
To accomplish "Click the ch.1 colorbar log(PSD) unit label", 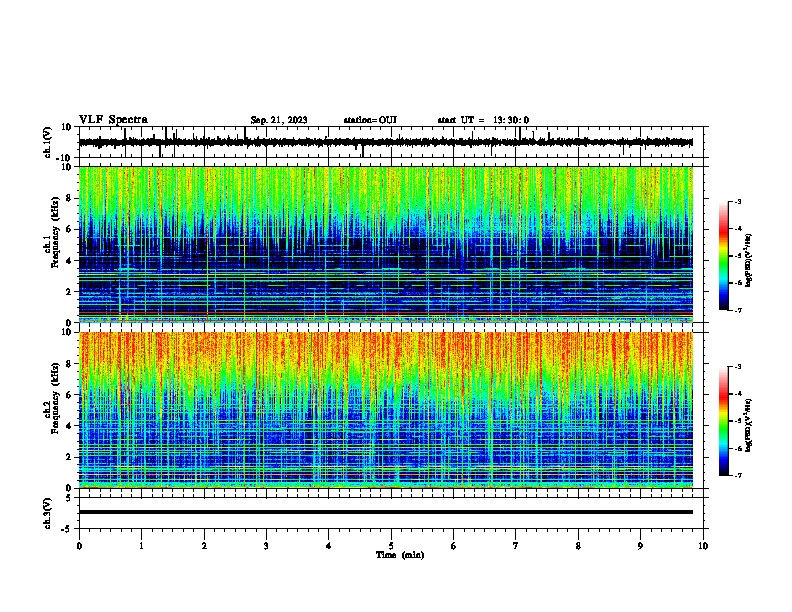I will click(749, 261).
